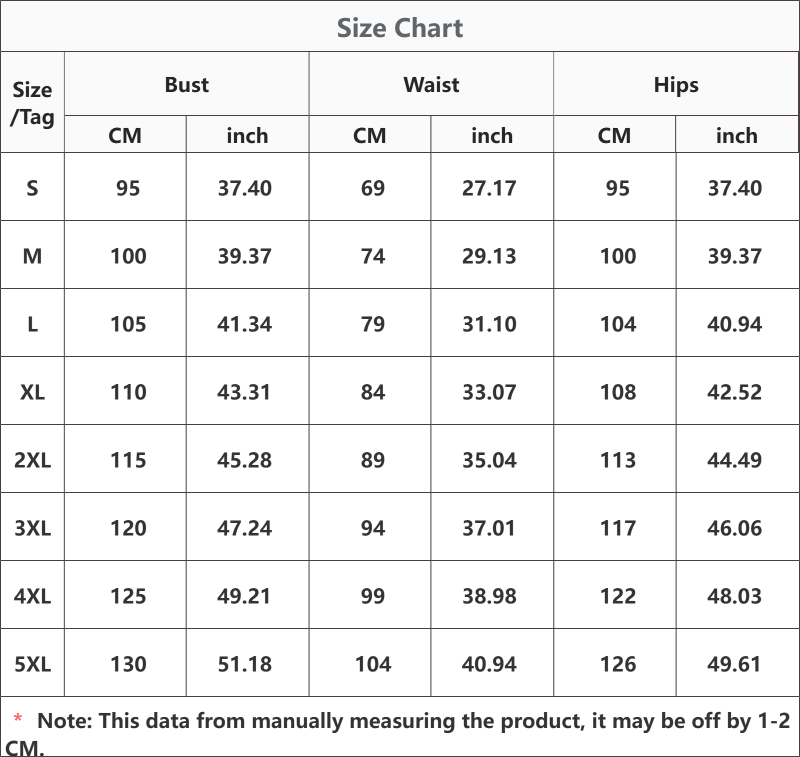Click waist value 27.17 inches
Screen dimensions: 800x757
tap(489, 188)
